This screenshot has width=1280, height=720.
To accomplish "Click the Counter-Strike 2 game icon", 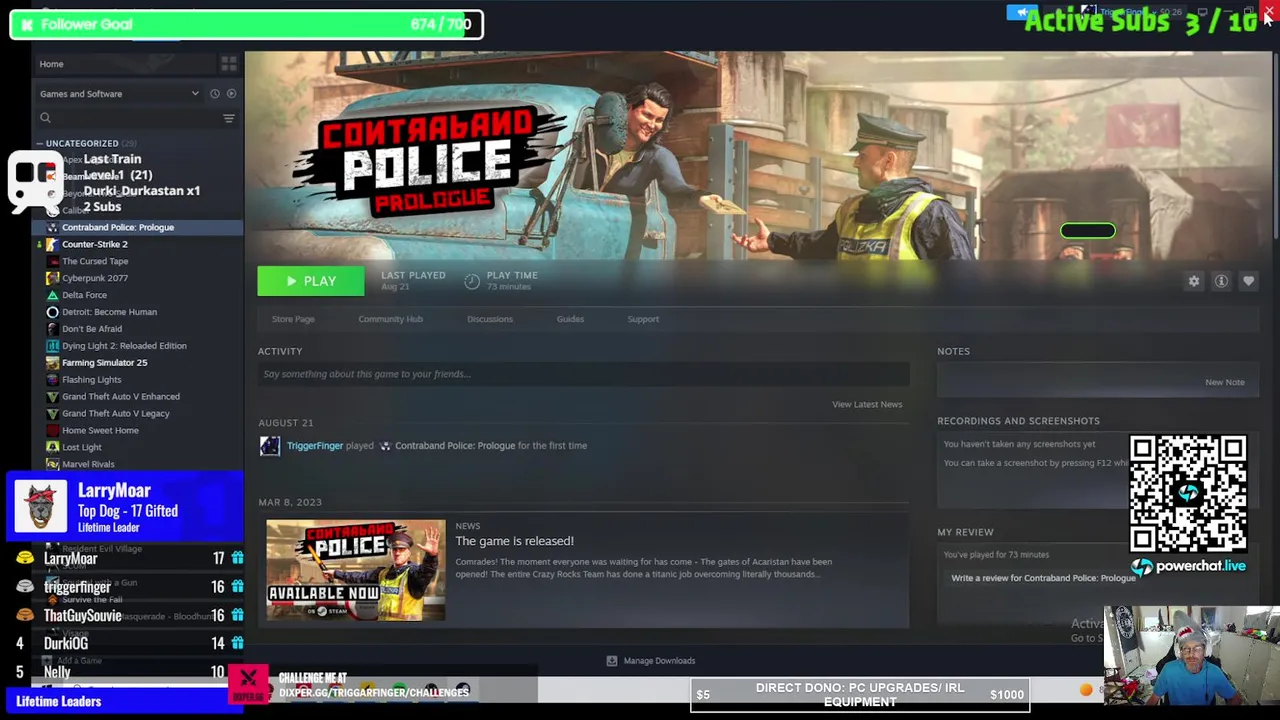I will pyautogui.click(x=52, y=244).
